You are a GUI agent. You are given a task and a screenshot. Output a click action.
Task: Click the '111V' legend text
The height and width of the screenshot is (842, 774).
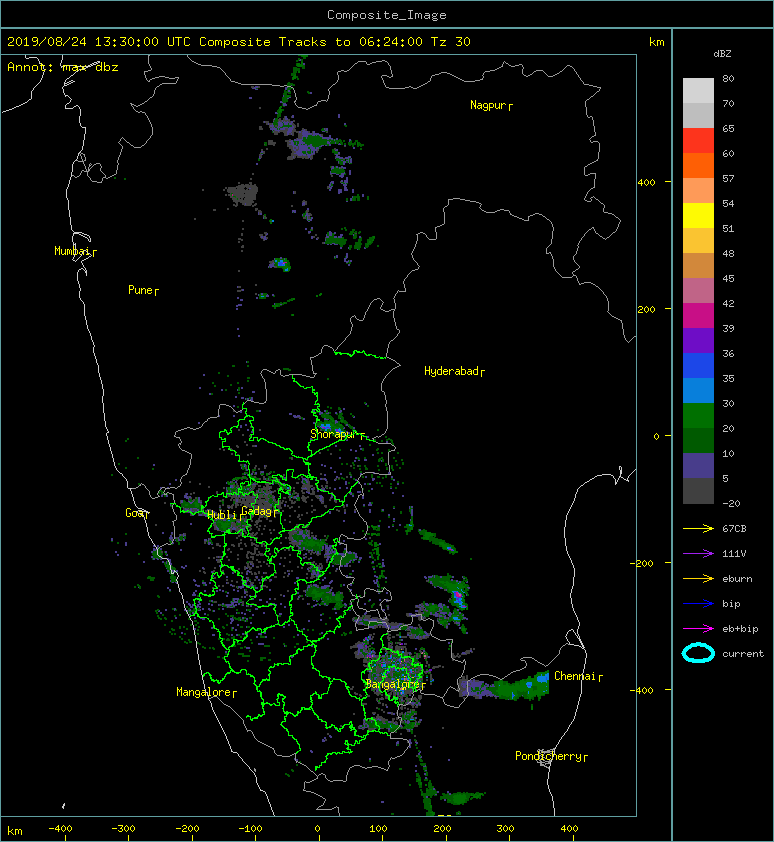click(734, 554)
